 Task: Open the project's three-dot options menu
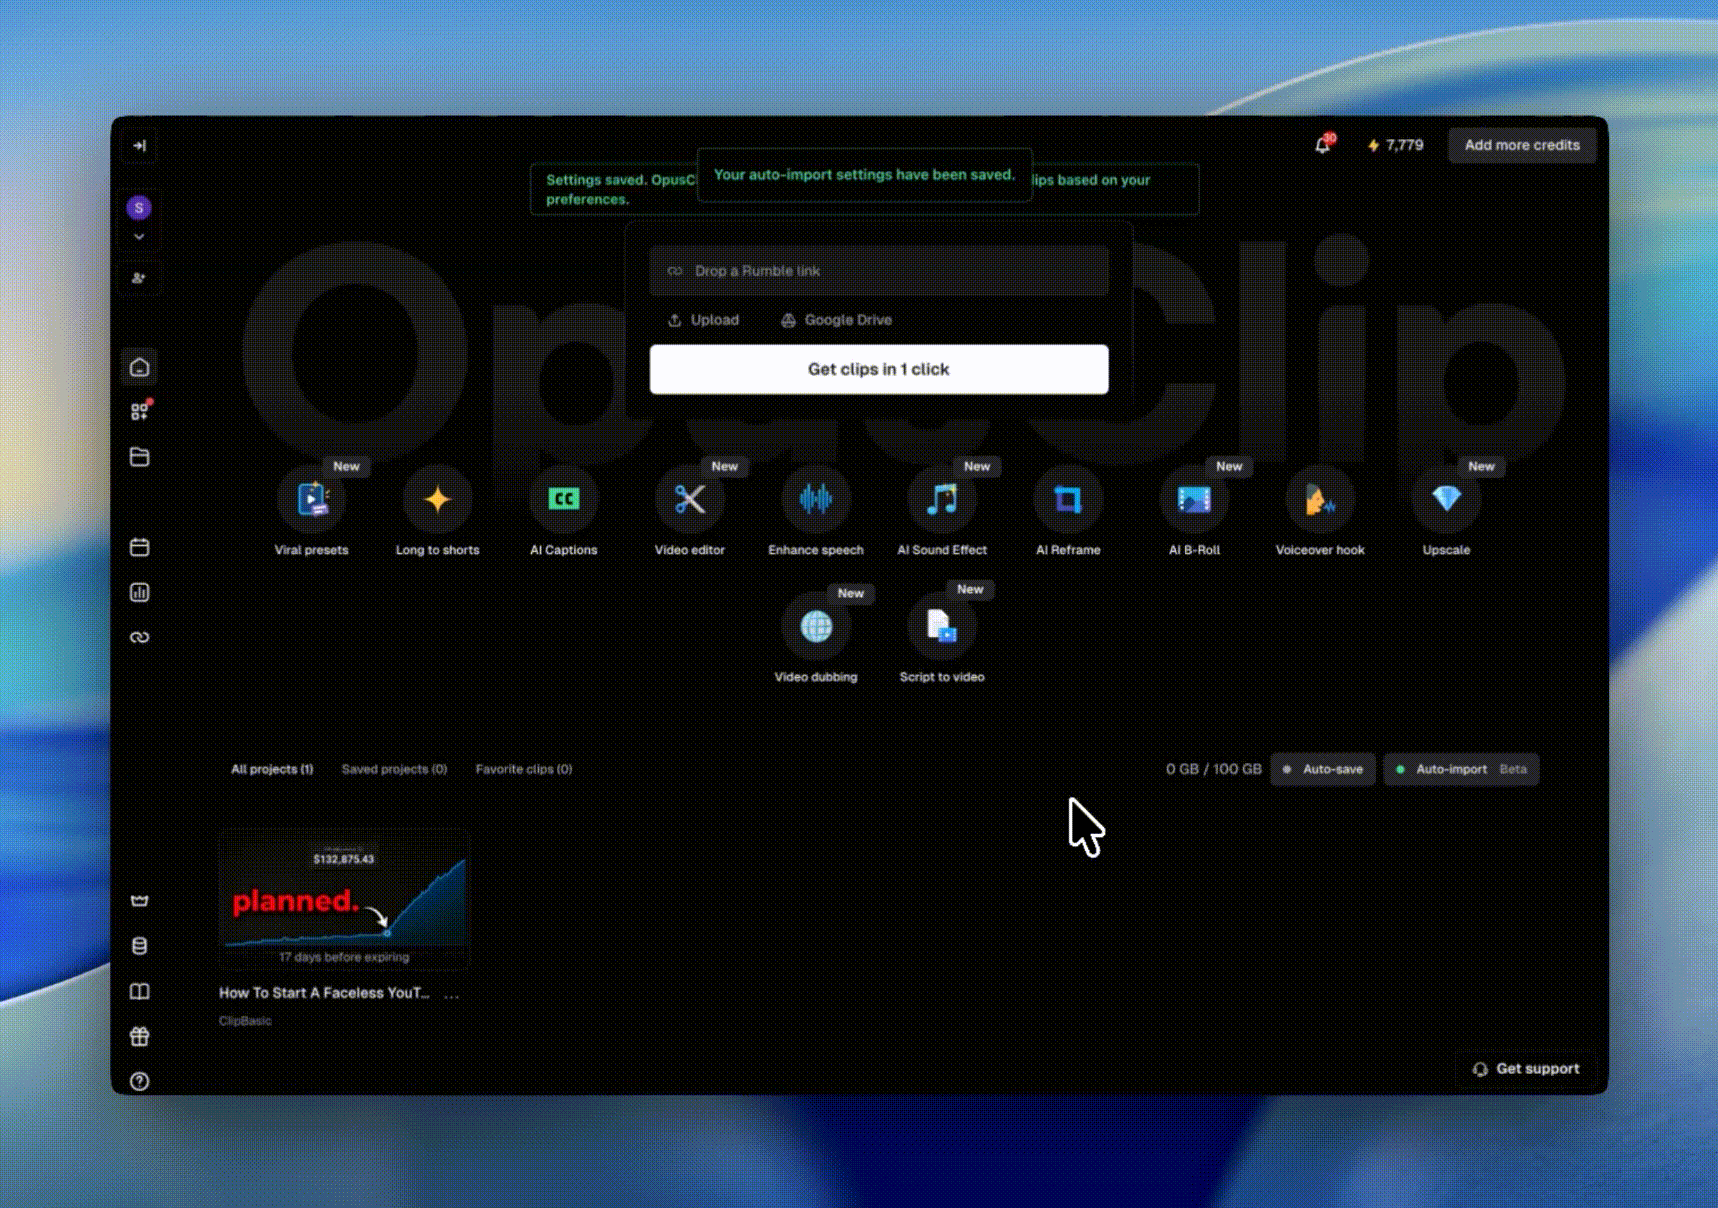[x=452, y=994]
